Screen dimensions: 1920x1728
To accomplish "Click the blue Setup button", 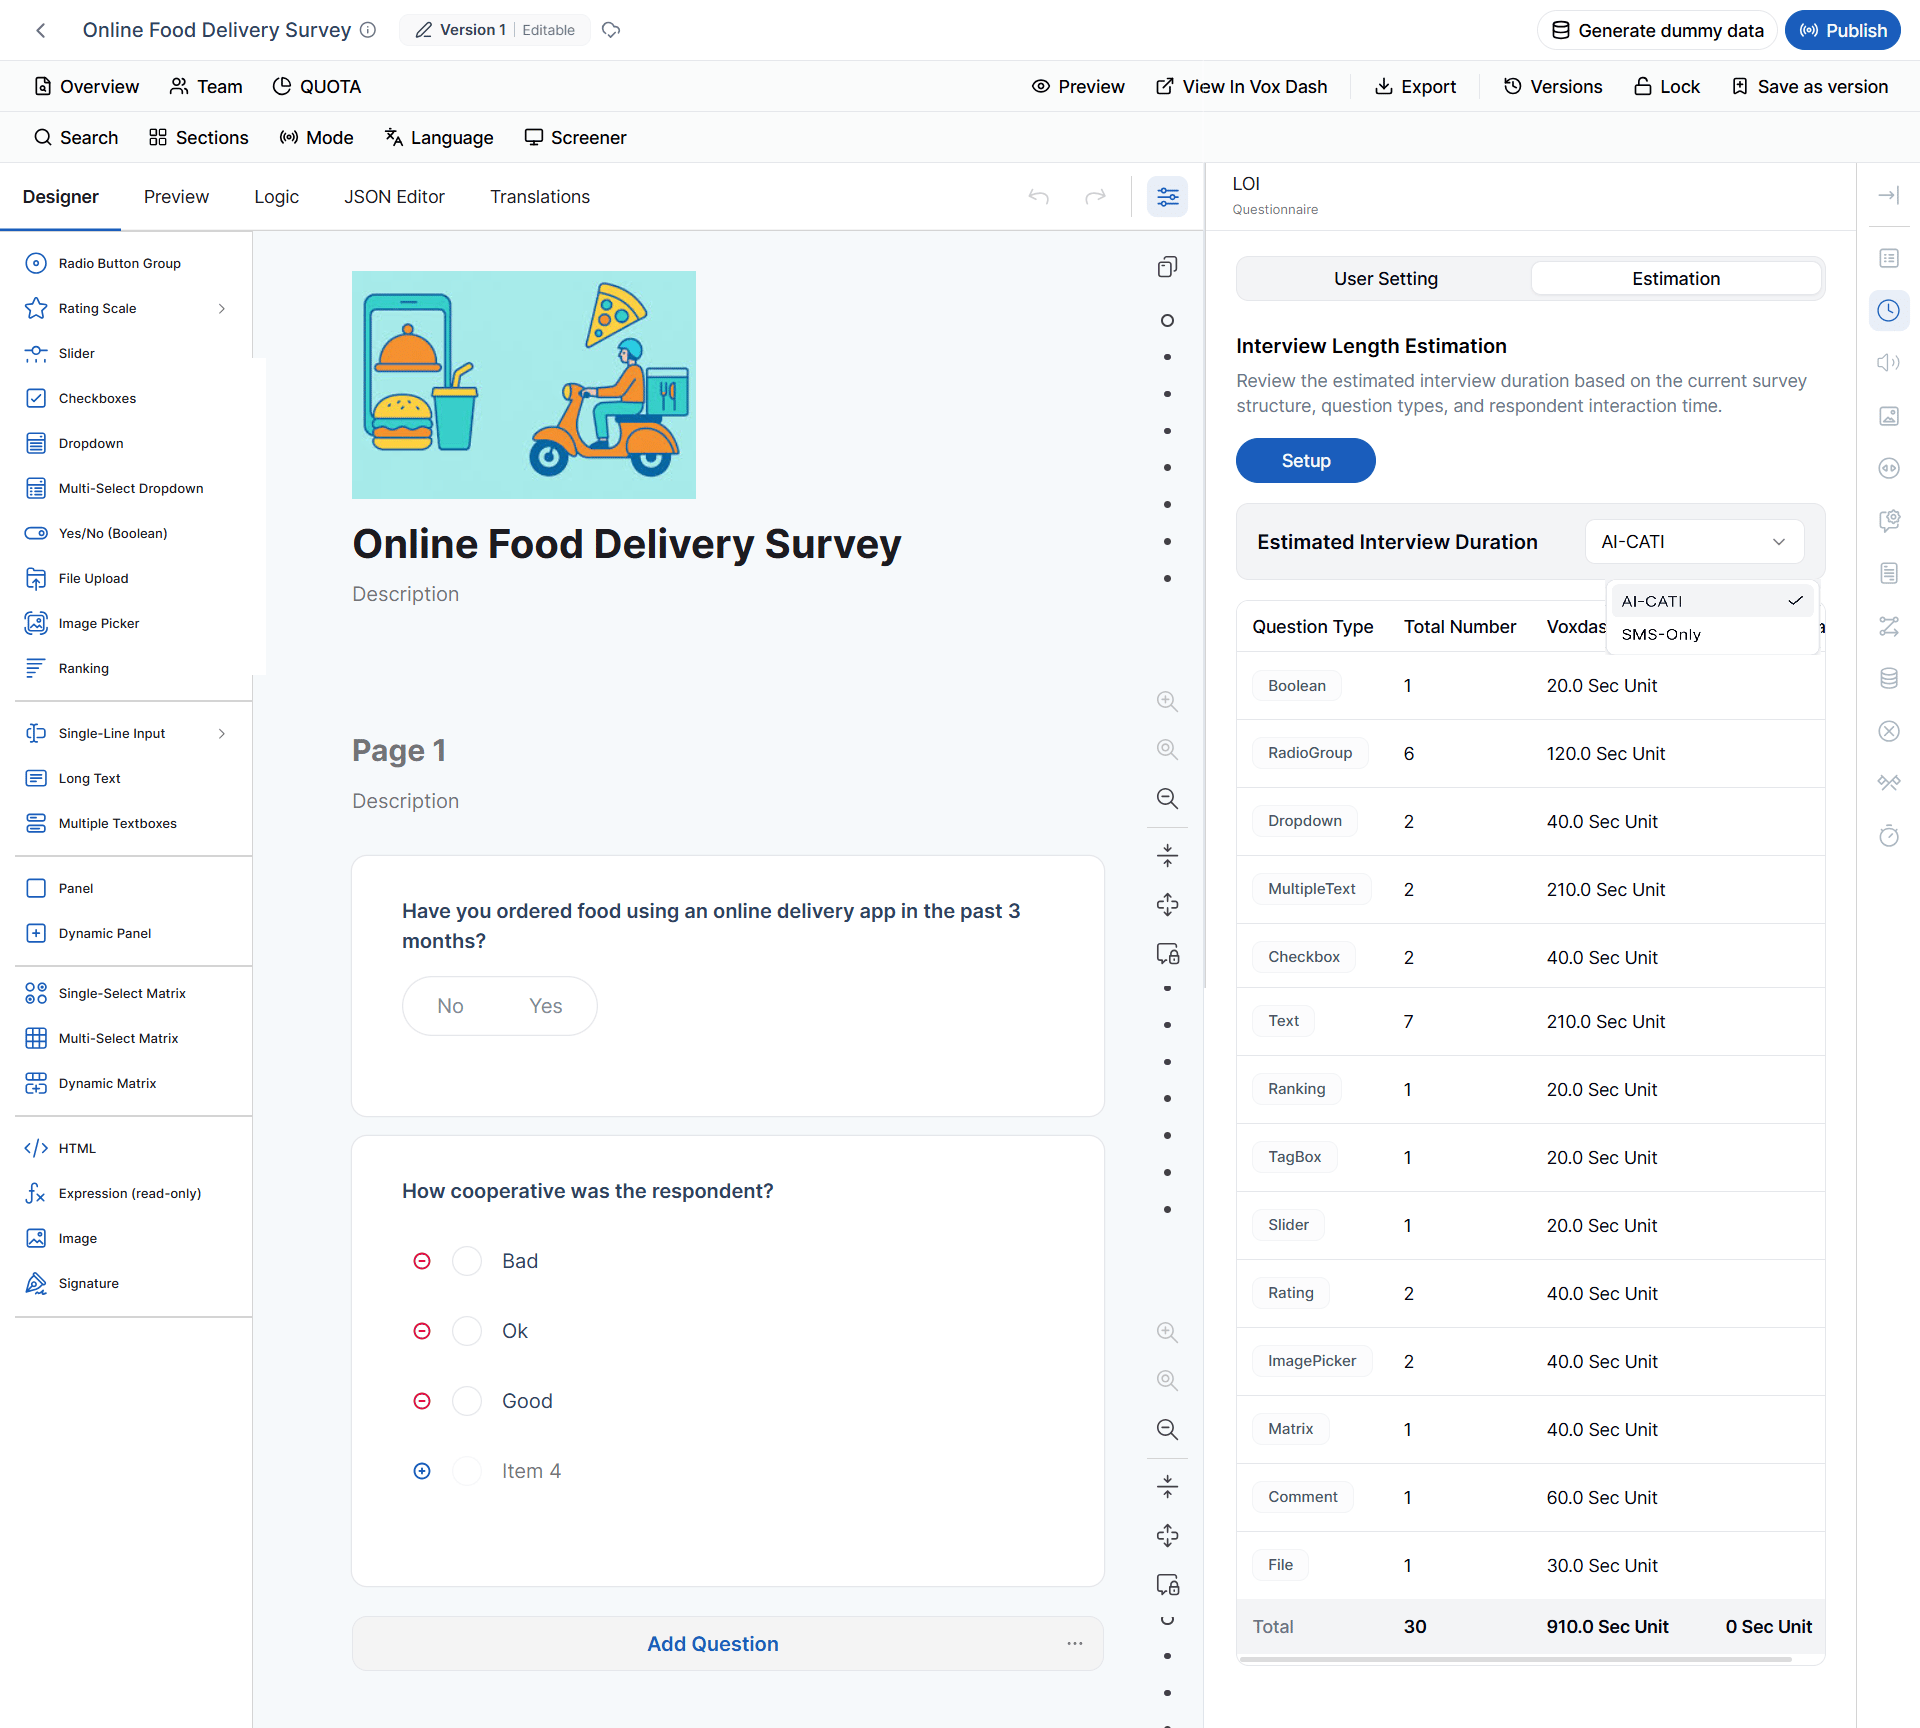I will point(1305,461).
